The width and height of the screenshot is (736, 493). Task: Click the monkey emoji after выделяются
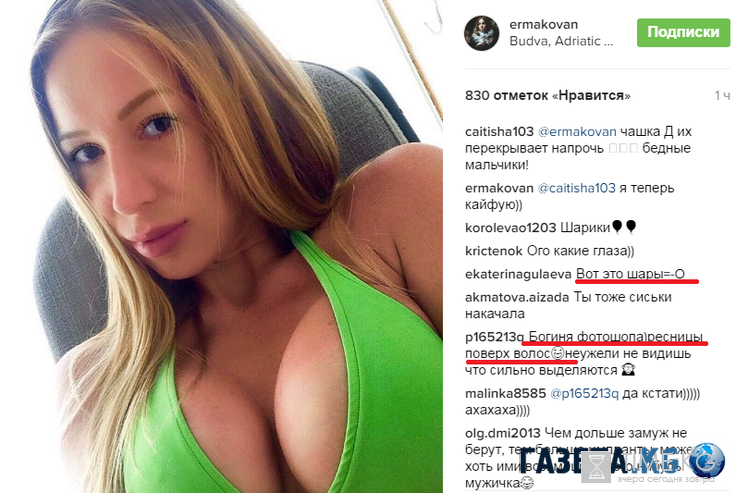628,370
